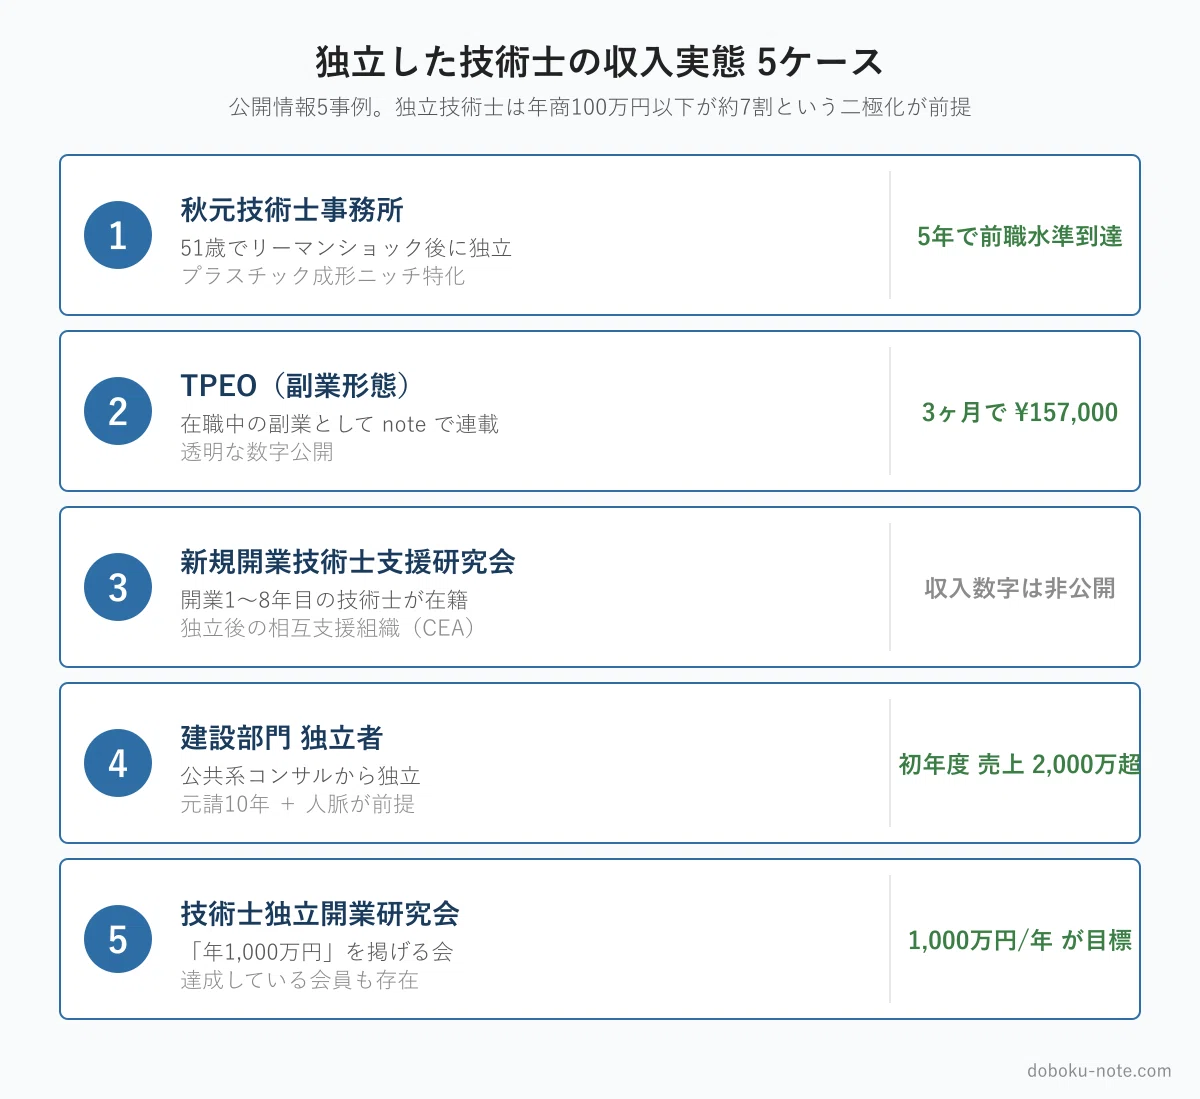Click the number 3 circle badge
The image size is (1200, 1099).
point(118,587)
